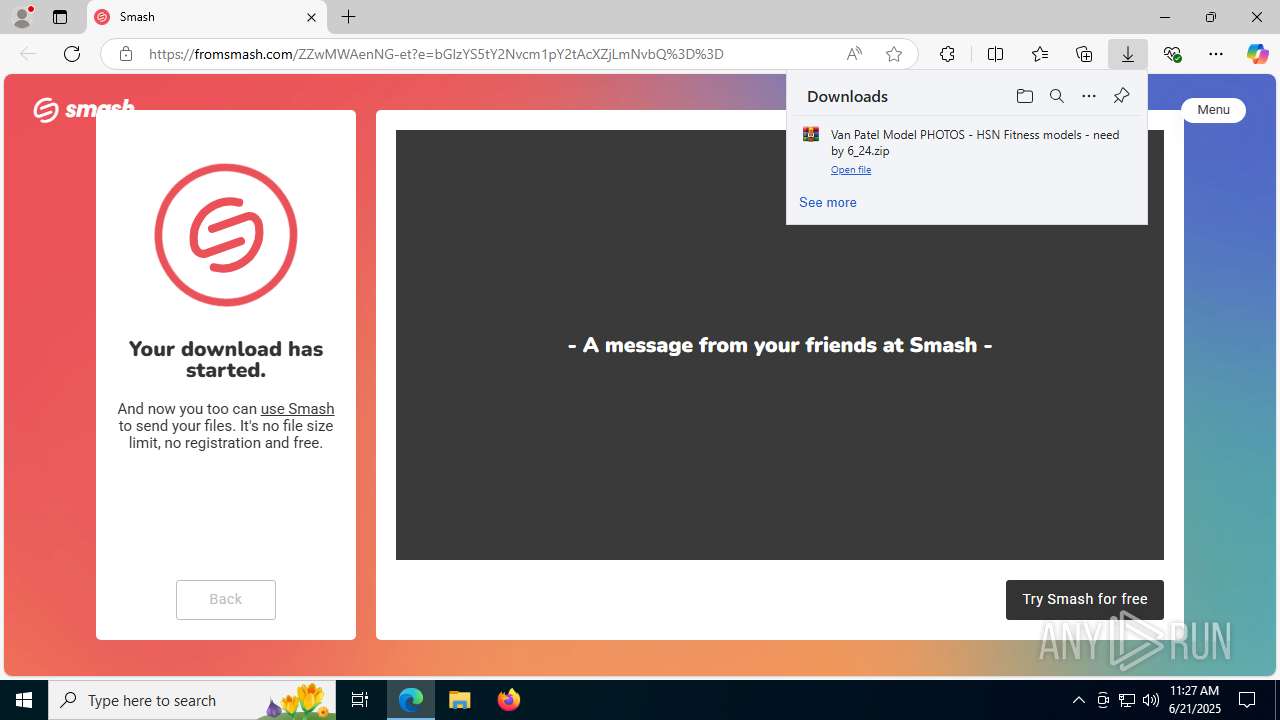This screenshot has height=720, width=1280.
Task: Open File Explorer from the taskbar
Action: 460,700
